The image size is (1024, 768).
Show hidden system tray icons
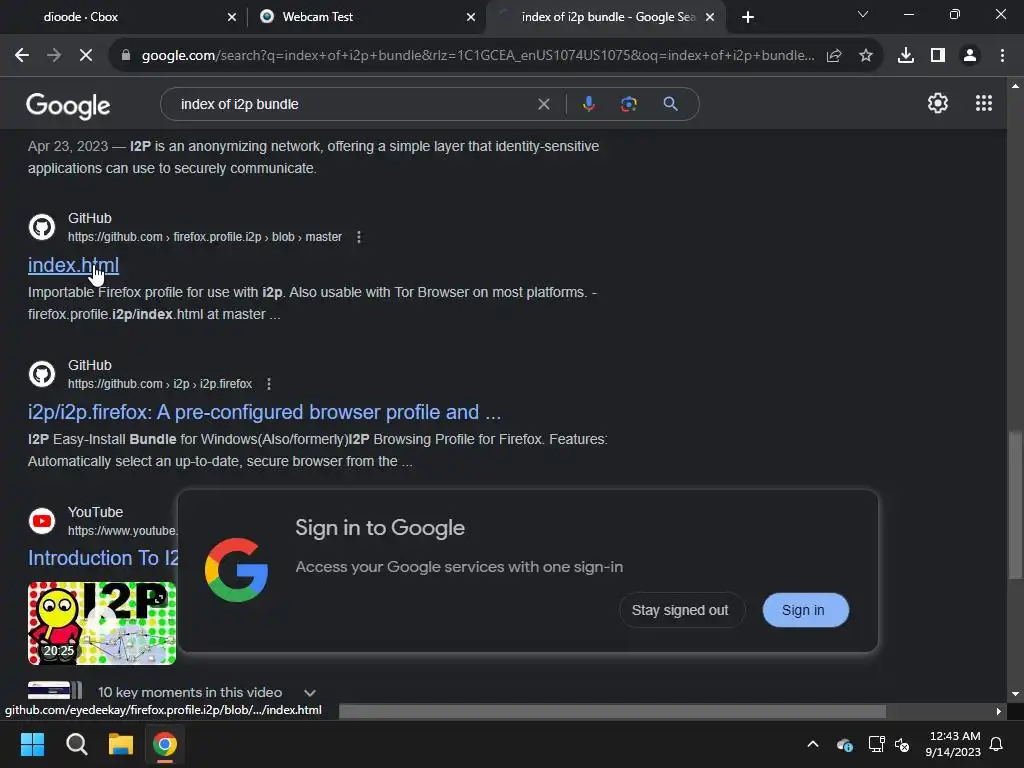point(813,744)
